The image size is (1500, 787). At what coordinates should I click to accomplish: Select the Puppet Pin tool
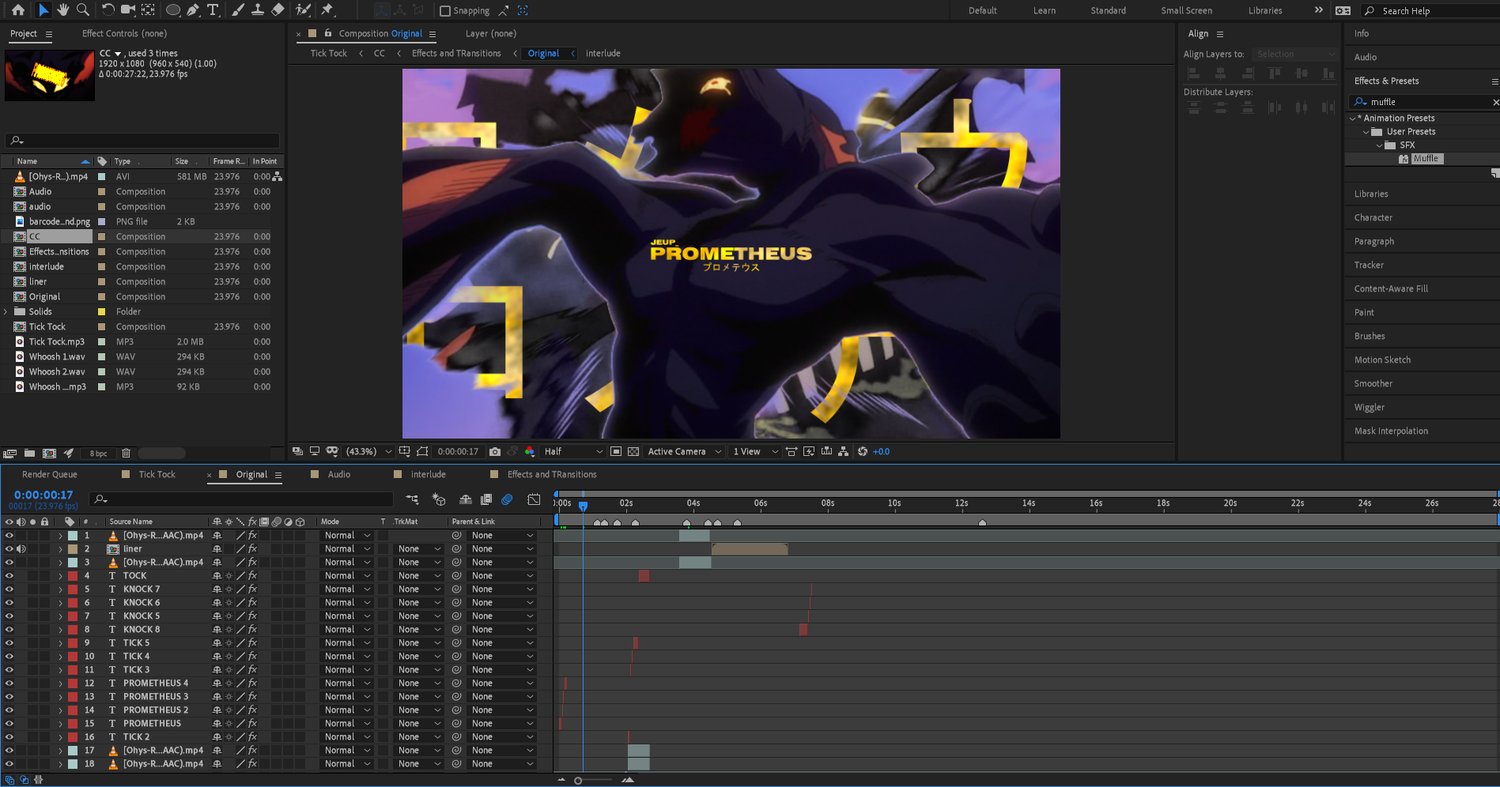click(x=327, y=10)
